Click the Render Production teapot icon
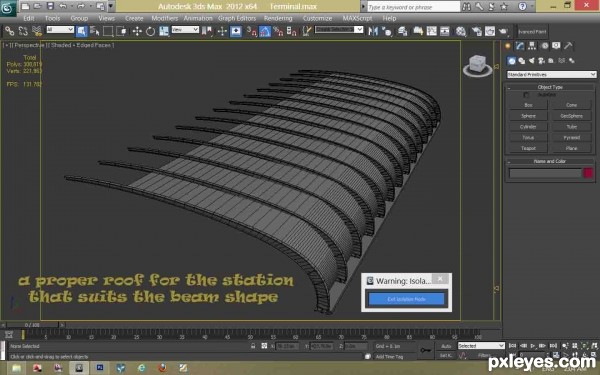This screenshot has width=600, height=375. [x=503, y=31]
